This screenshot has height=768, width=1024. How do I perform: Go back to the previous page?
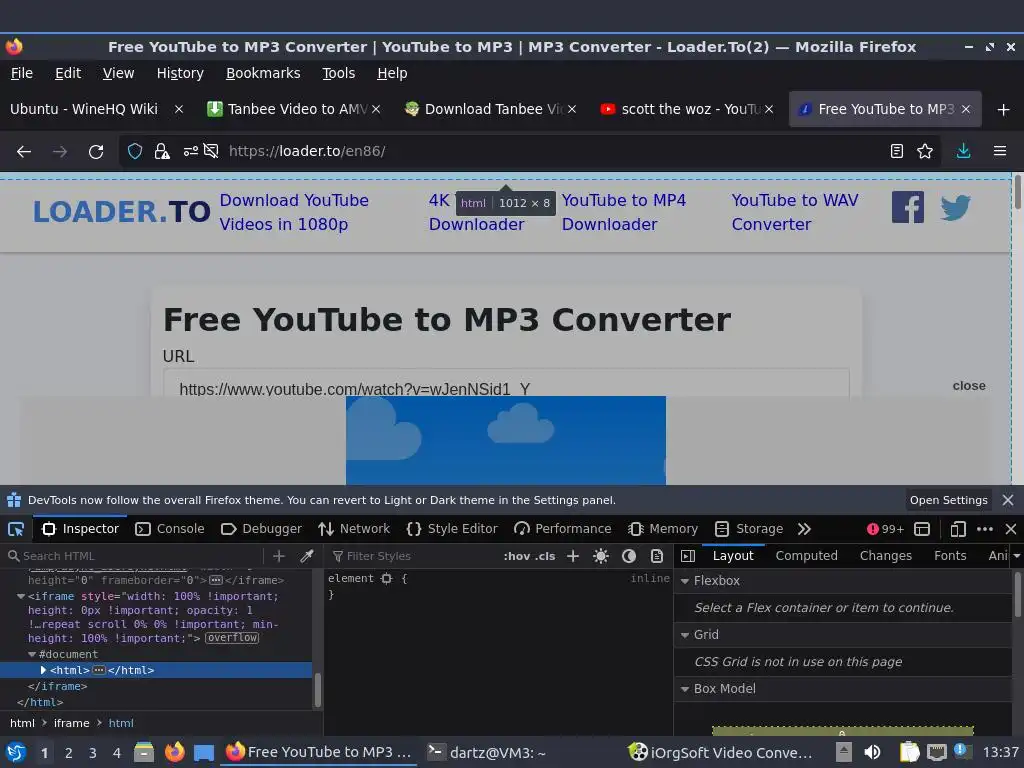coord(24,152)
